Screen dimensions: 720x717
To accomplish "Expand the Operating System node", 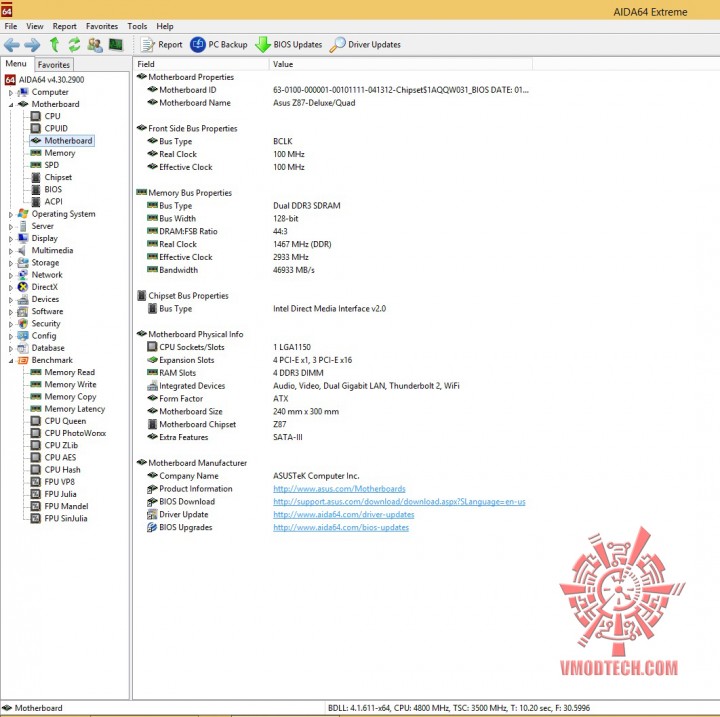I will [x=11, y=215].
